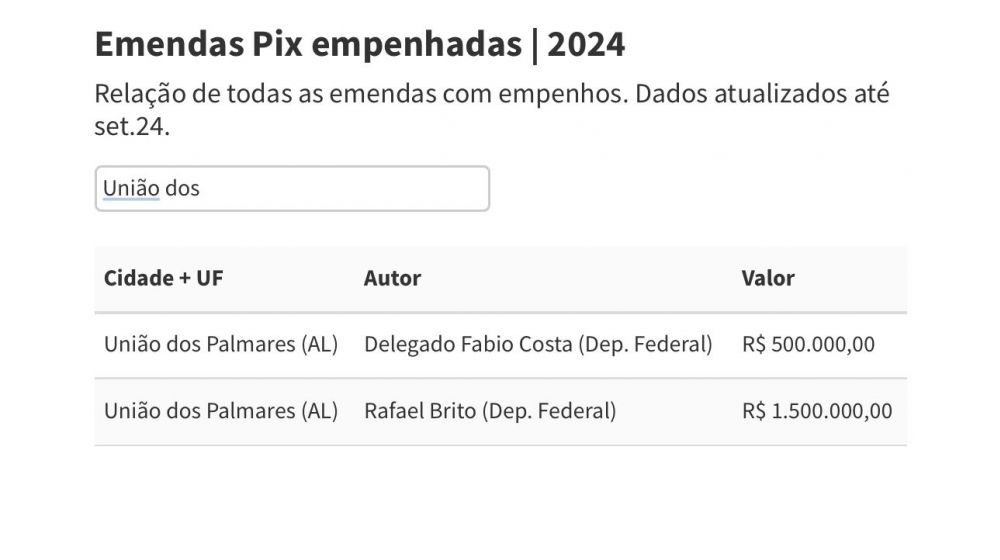The width and height of the screenshot is (1000, 560).
Task: Click 'Delegado Fabio Costa (Dep. Federal)' author cell
Action: tap(538, 344)
